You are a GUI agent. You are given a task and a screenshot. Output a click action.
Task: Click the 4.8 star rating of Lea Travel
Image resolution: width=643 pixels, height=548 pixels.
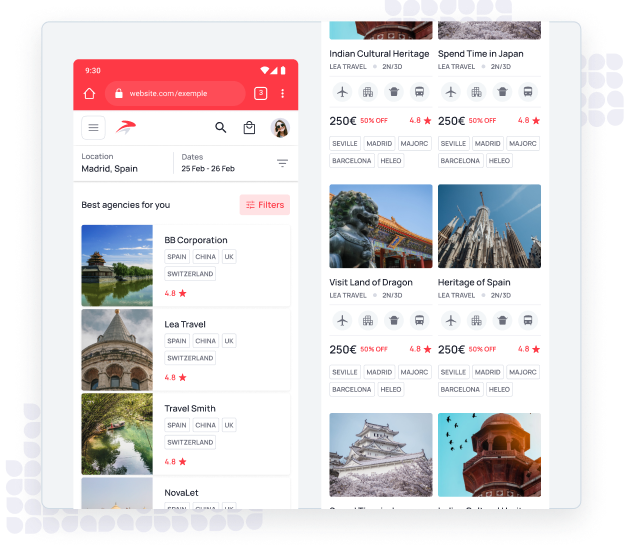pyautogui.click(x=176, y=377)
